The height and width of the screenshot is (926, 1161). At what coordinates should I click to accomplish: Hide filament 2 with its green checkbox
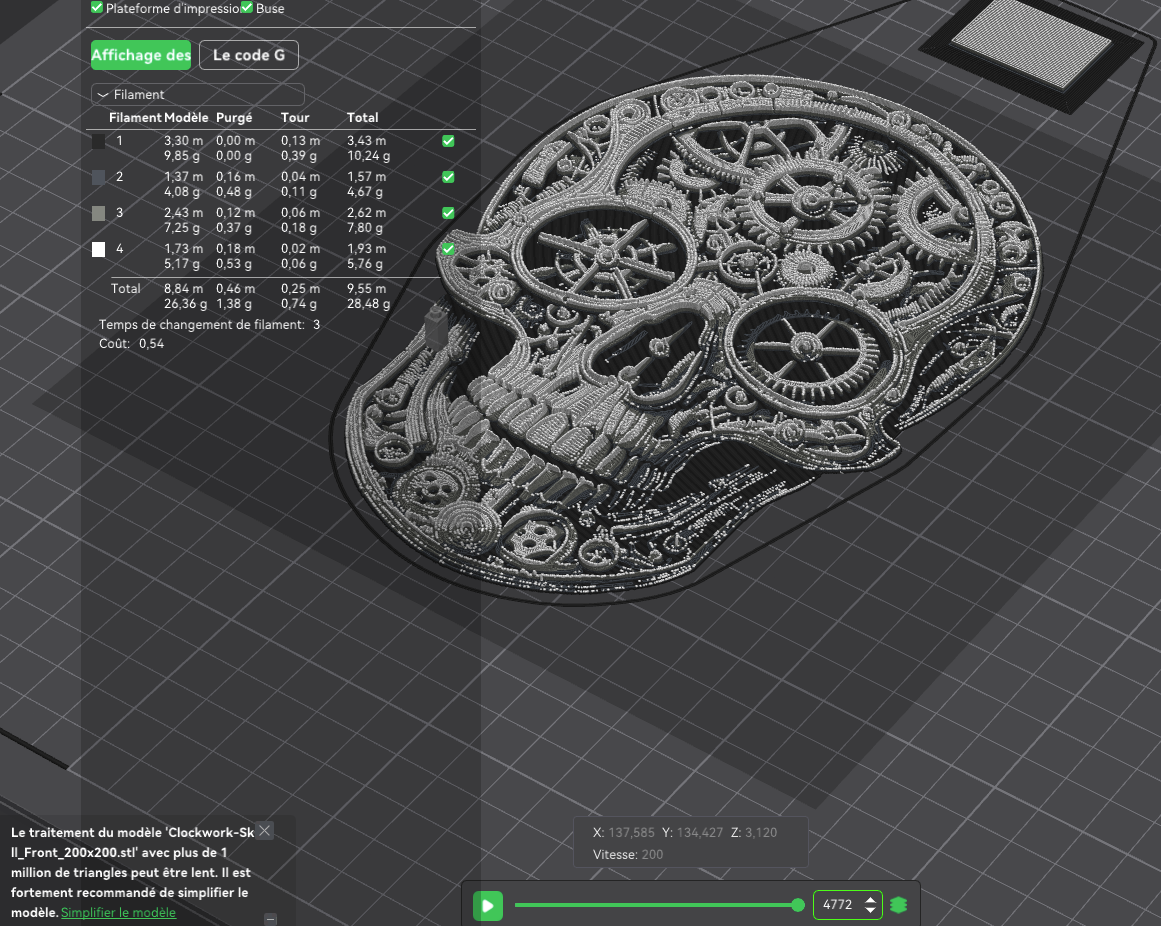pos(448,177)
